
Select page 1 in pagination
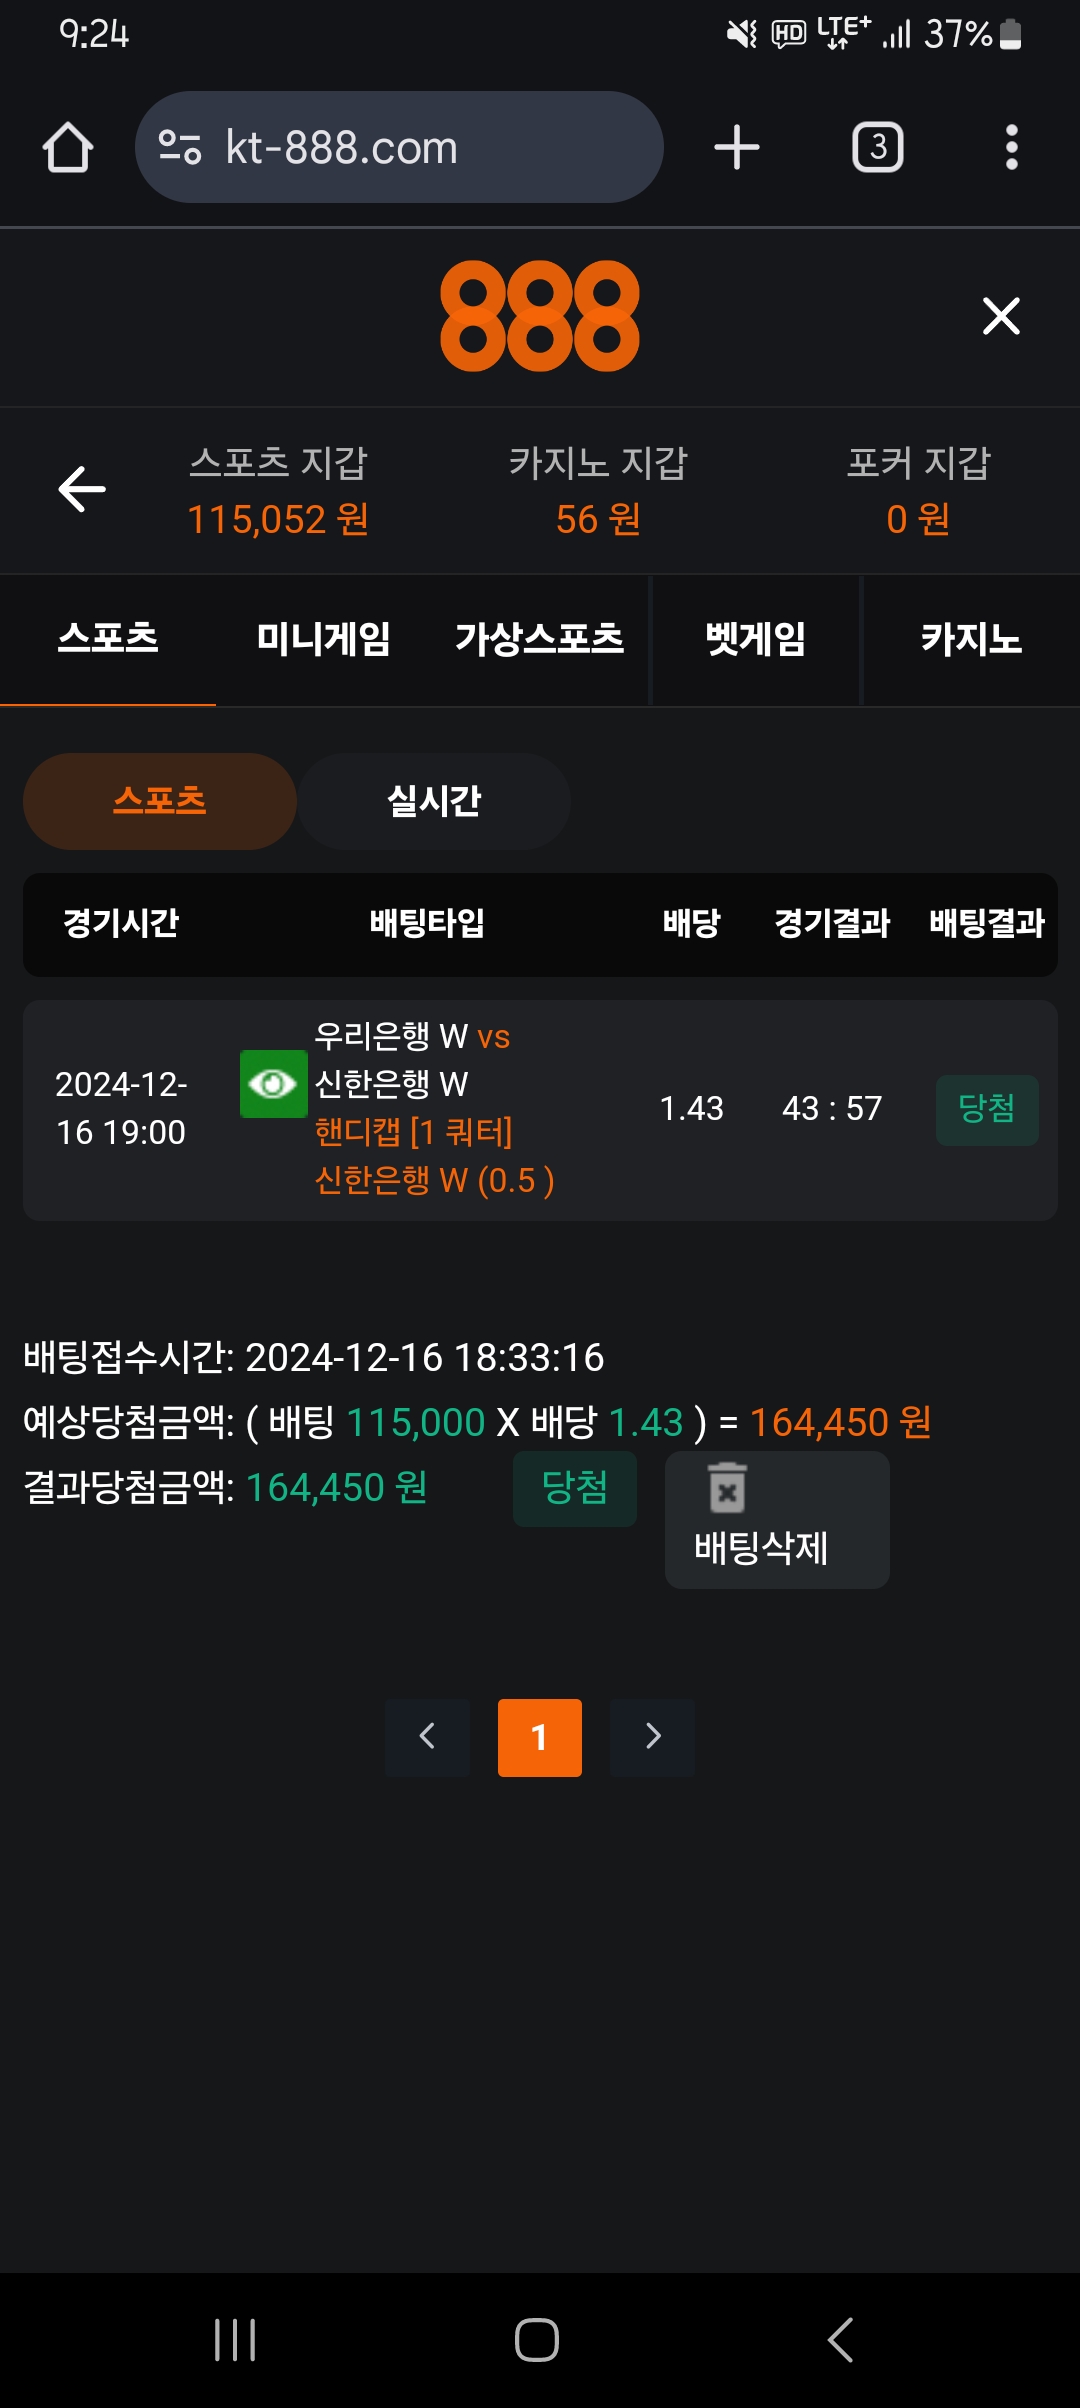click(540, 1737)
